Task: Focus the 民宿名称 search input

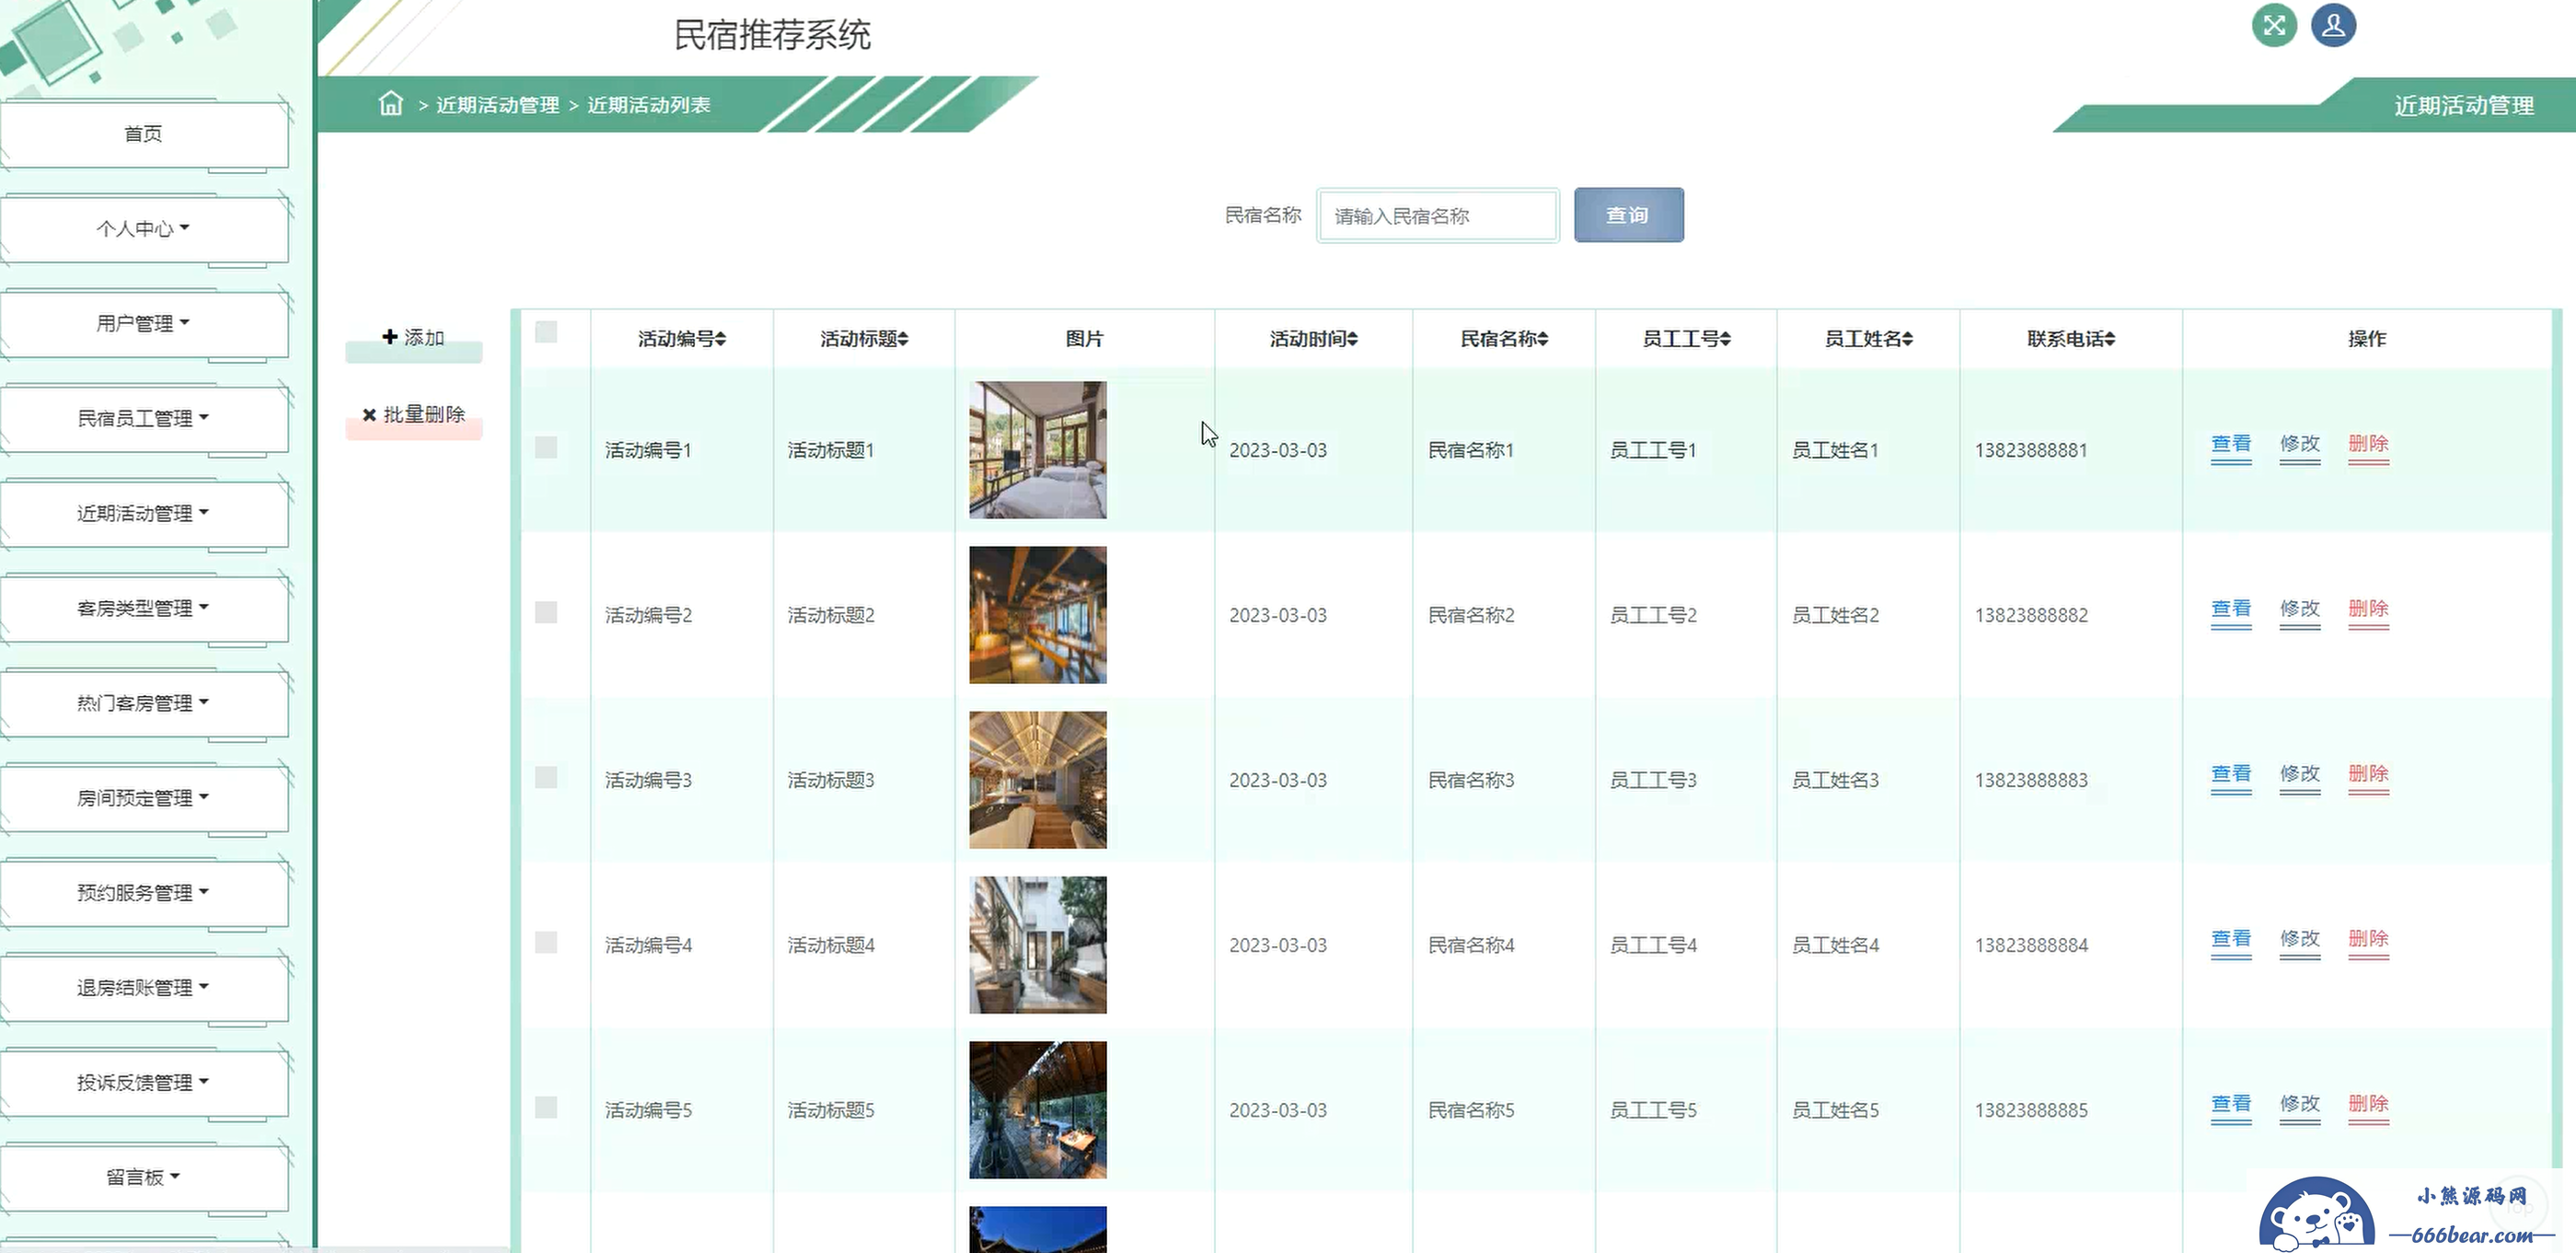Action: pyautogui.click(x=1437, y=216)
